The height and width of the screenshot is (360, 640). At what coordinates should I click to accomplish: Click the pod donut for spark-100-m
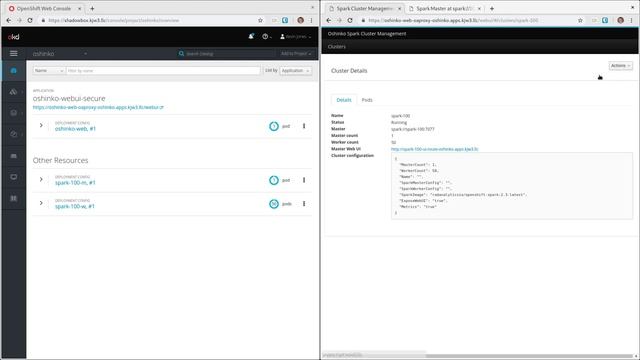[x=274, y=180]
